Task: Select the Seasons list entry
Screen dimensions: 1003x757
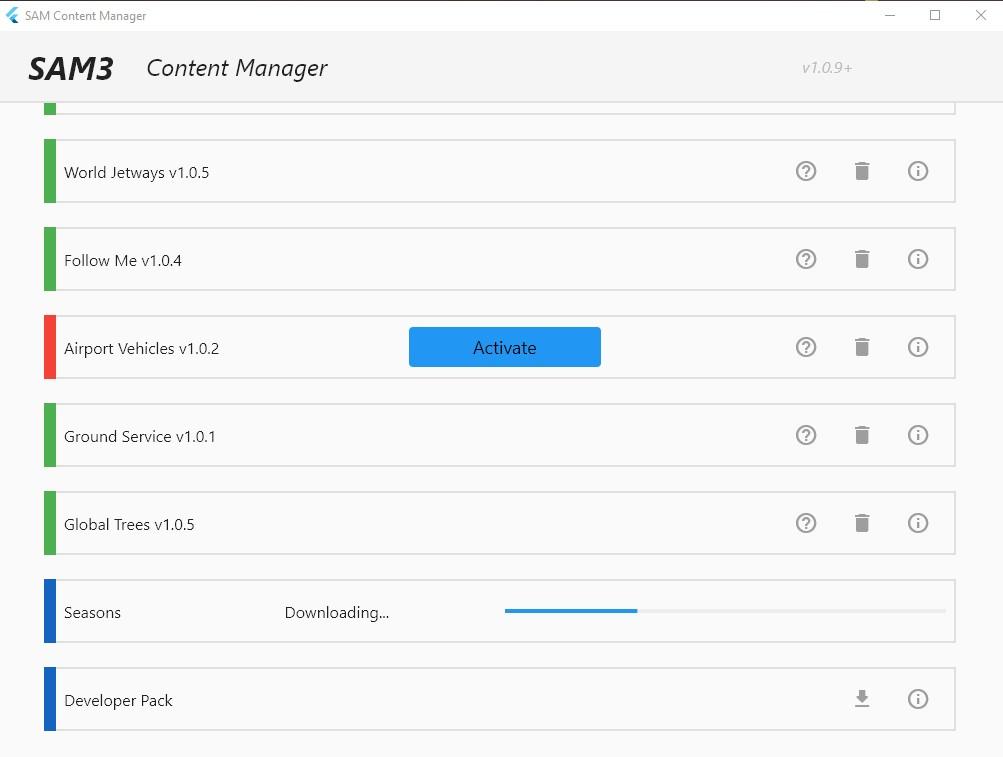Action: click(x=93, y=613)
